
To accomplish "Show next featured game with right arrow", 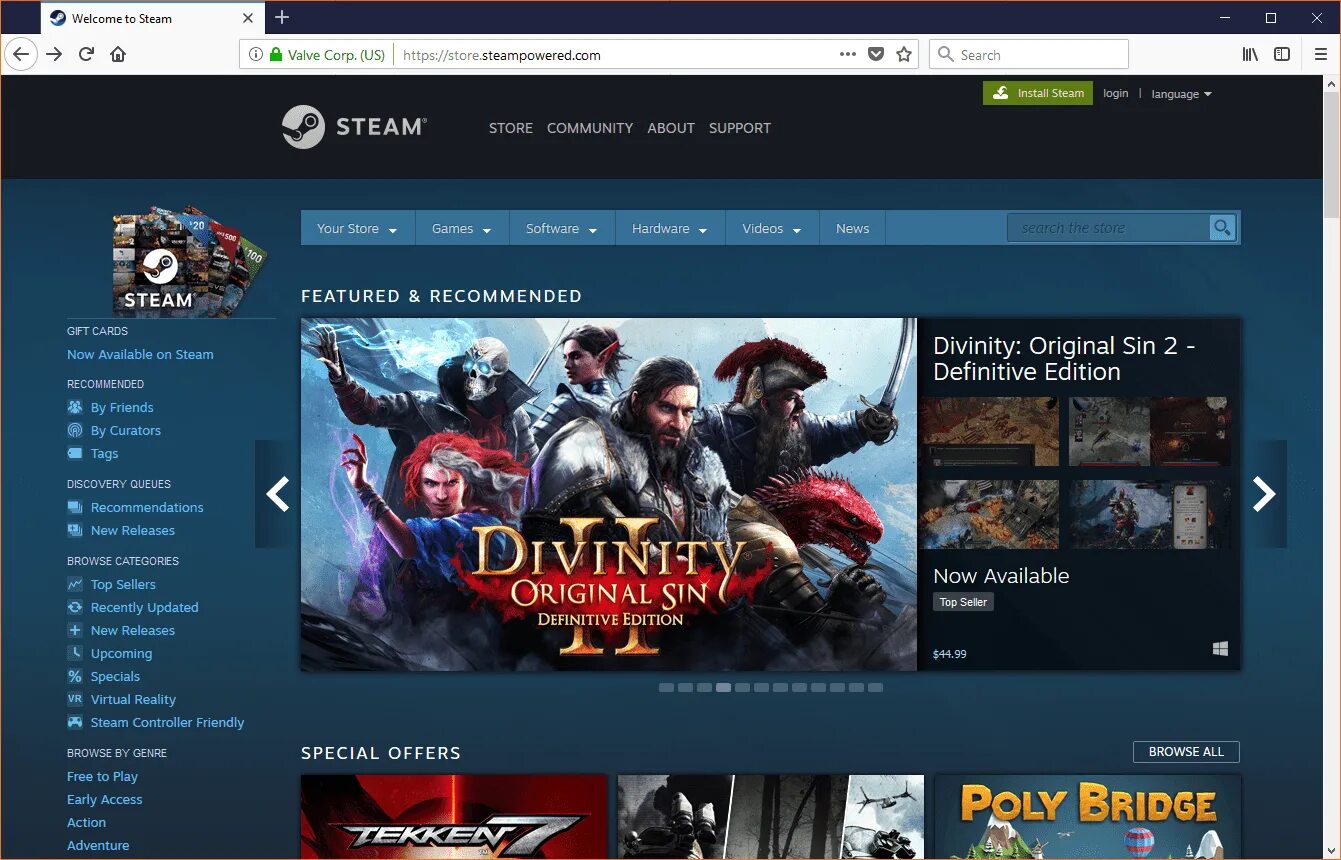I will [x=1264, y=494].
